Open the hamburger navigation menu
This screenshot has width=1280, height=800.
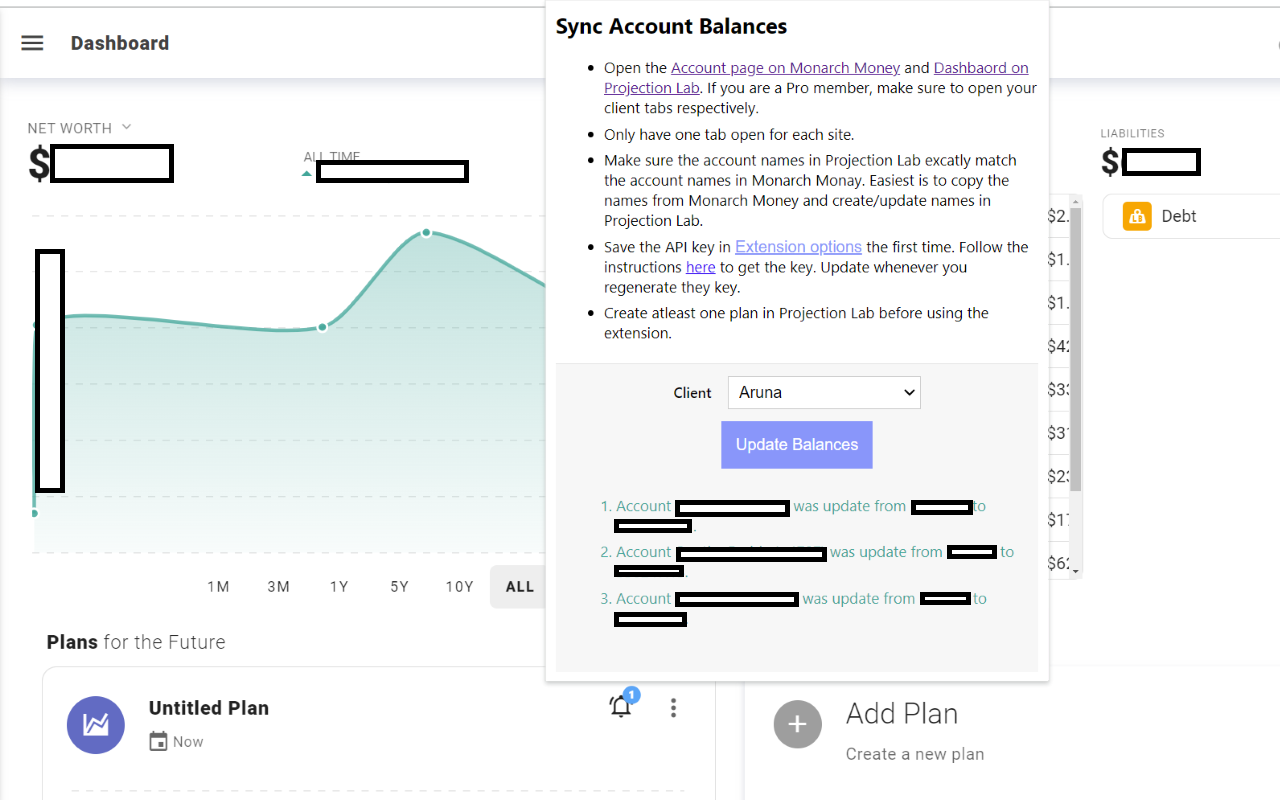coord(32,43)
